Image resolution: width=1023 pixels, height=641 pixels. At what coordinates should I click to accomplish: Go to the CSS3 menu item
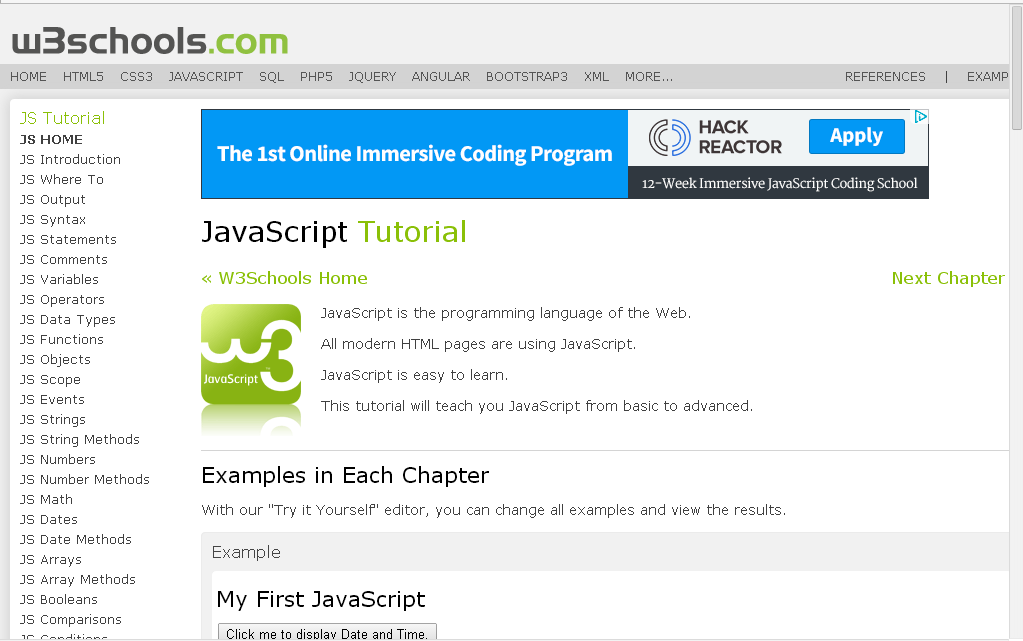point(136,76)
